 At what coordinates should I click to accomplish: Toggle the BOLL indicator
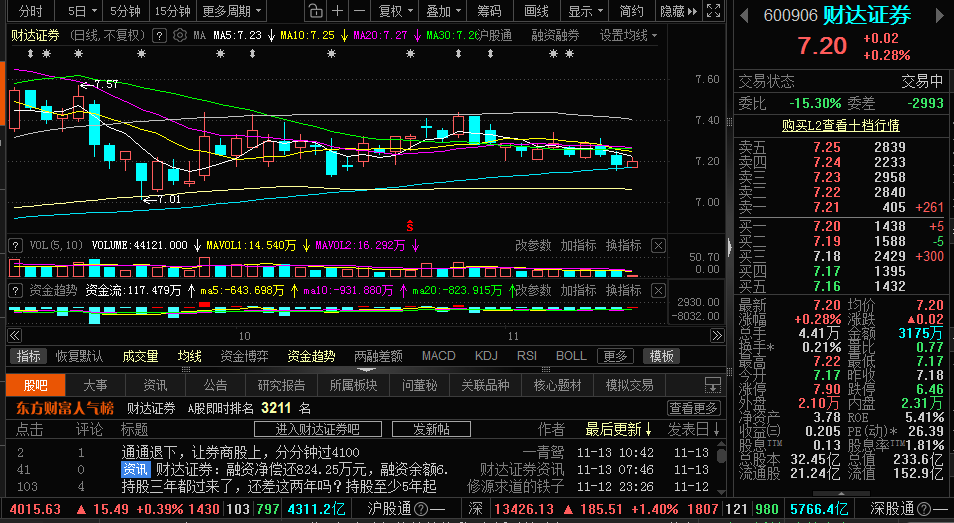571,356
